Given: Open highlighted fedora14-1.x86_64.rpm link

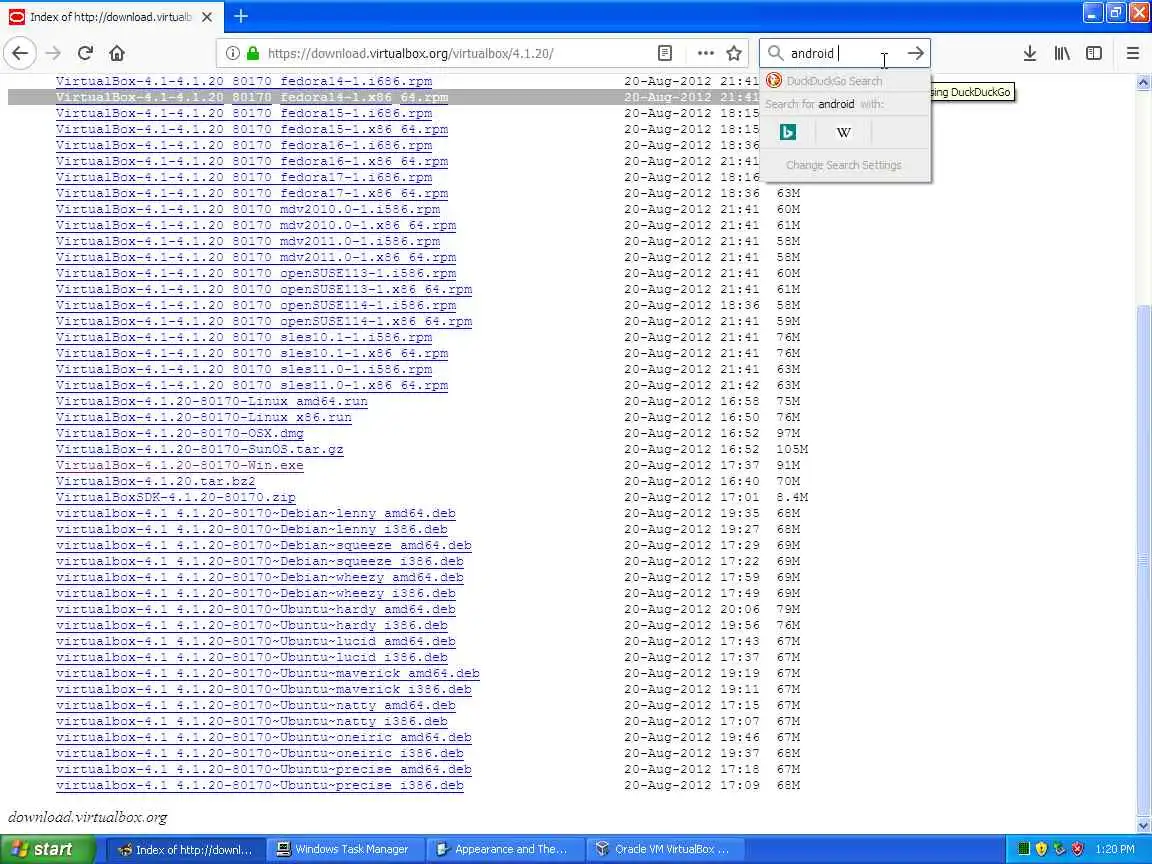Looking at the screenshot, I should click(x=252, y=97).
